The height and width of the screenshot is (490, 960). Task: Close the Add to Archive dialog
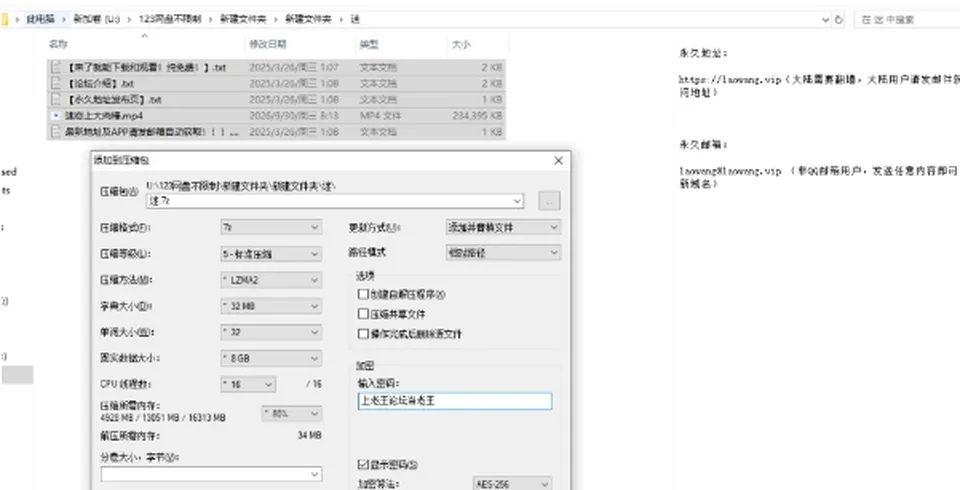point(558,160)
